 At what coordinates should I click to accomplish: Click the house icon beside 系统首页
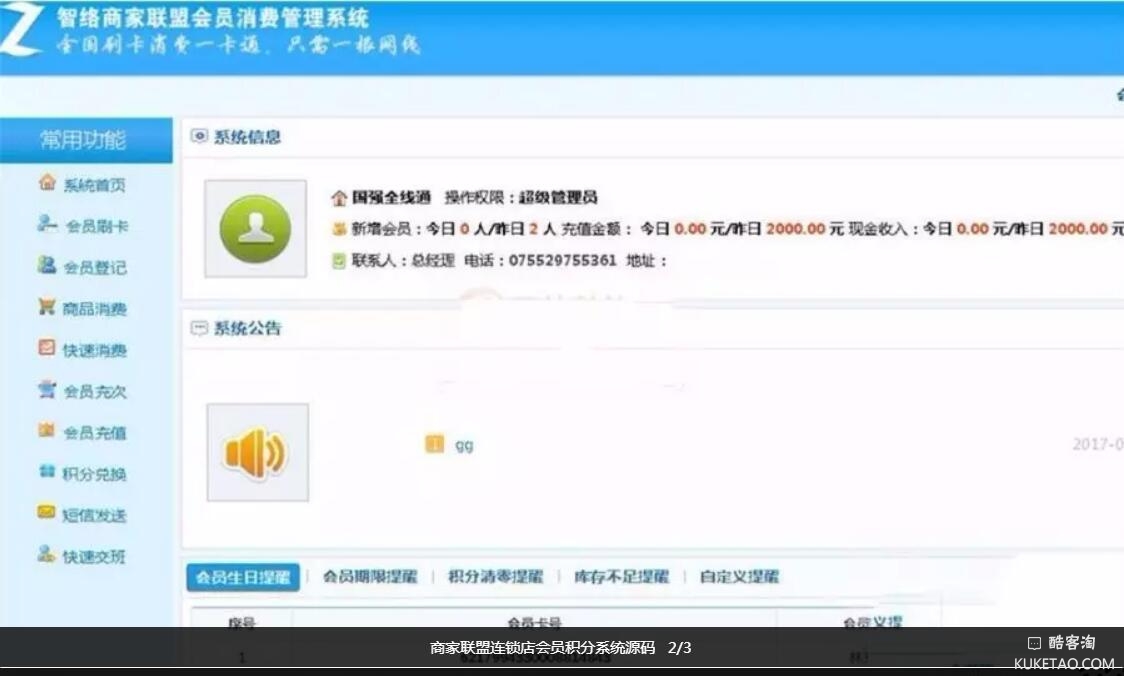point(47,182)
